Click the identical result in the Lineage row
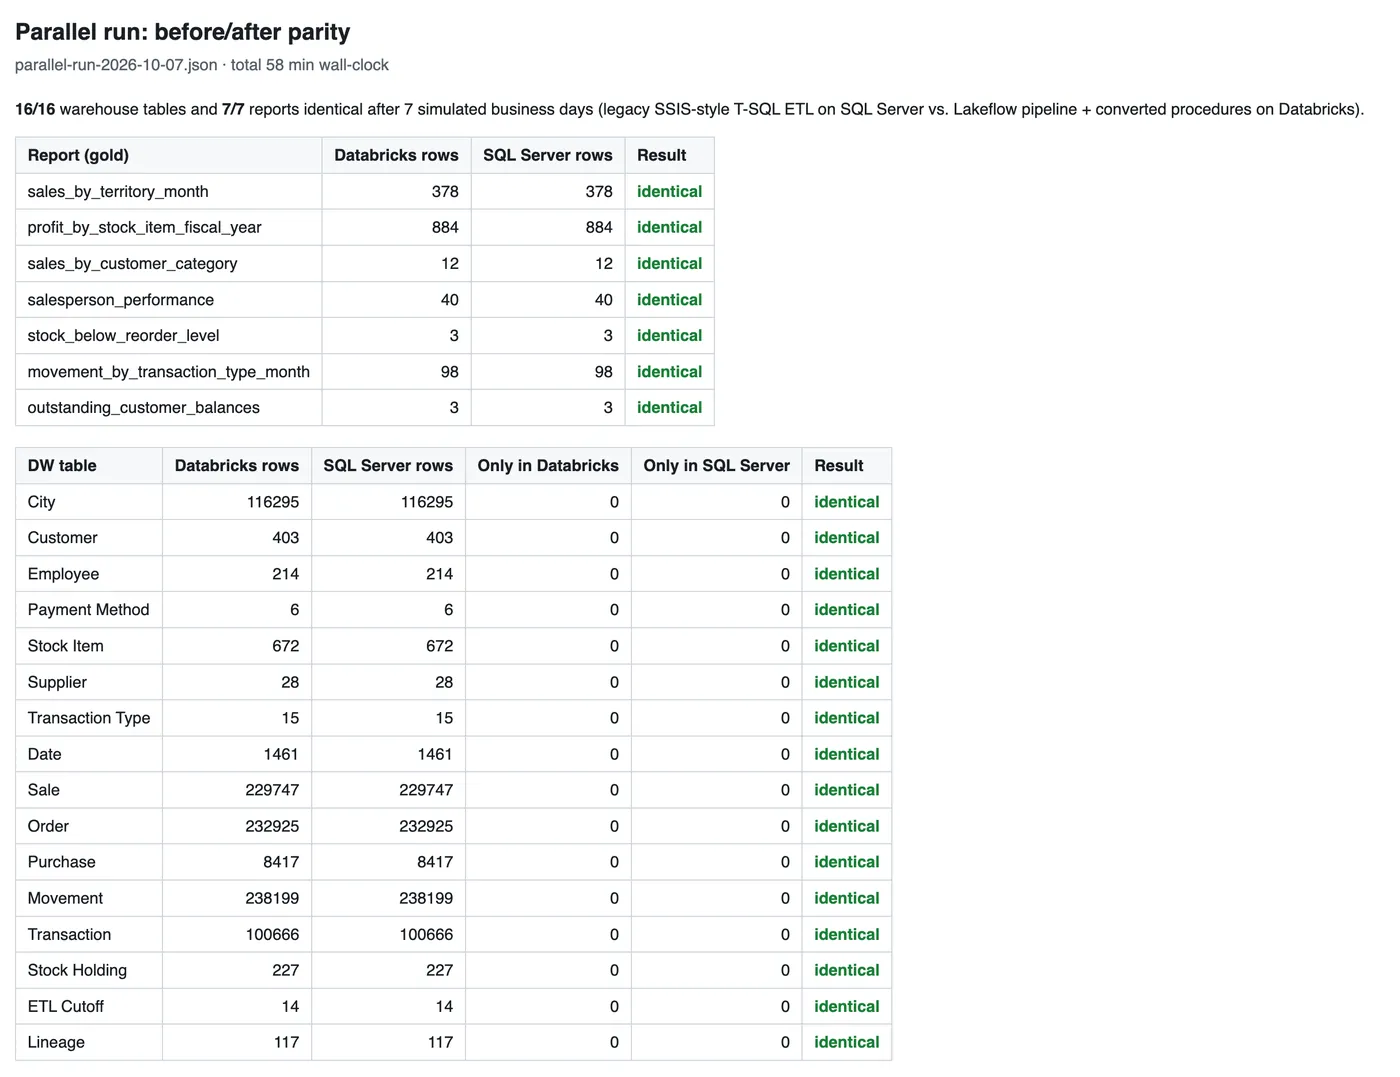 pyautogui.click(x=846, y=1041)
